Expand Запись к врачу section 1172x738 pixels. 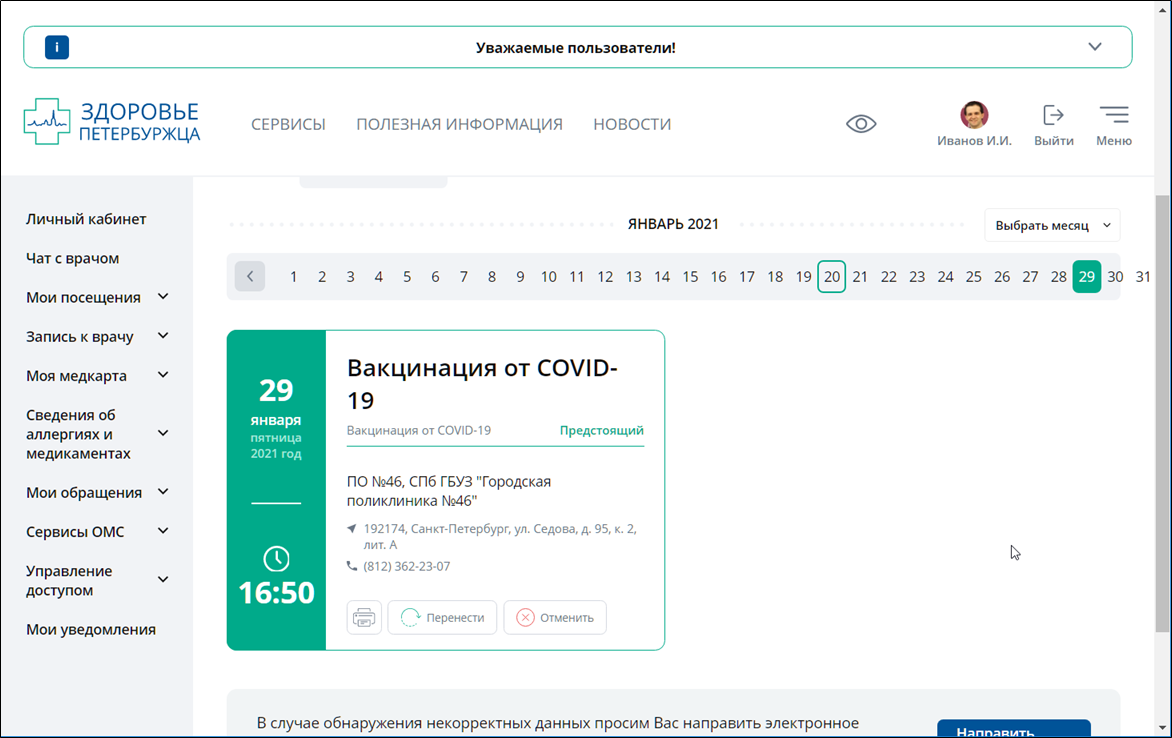(163, 336)
